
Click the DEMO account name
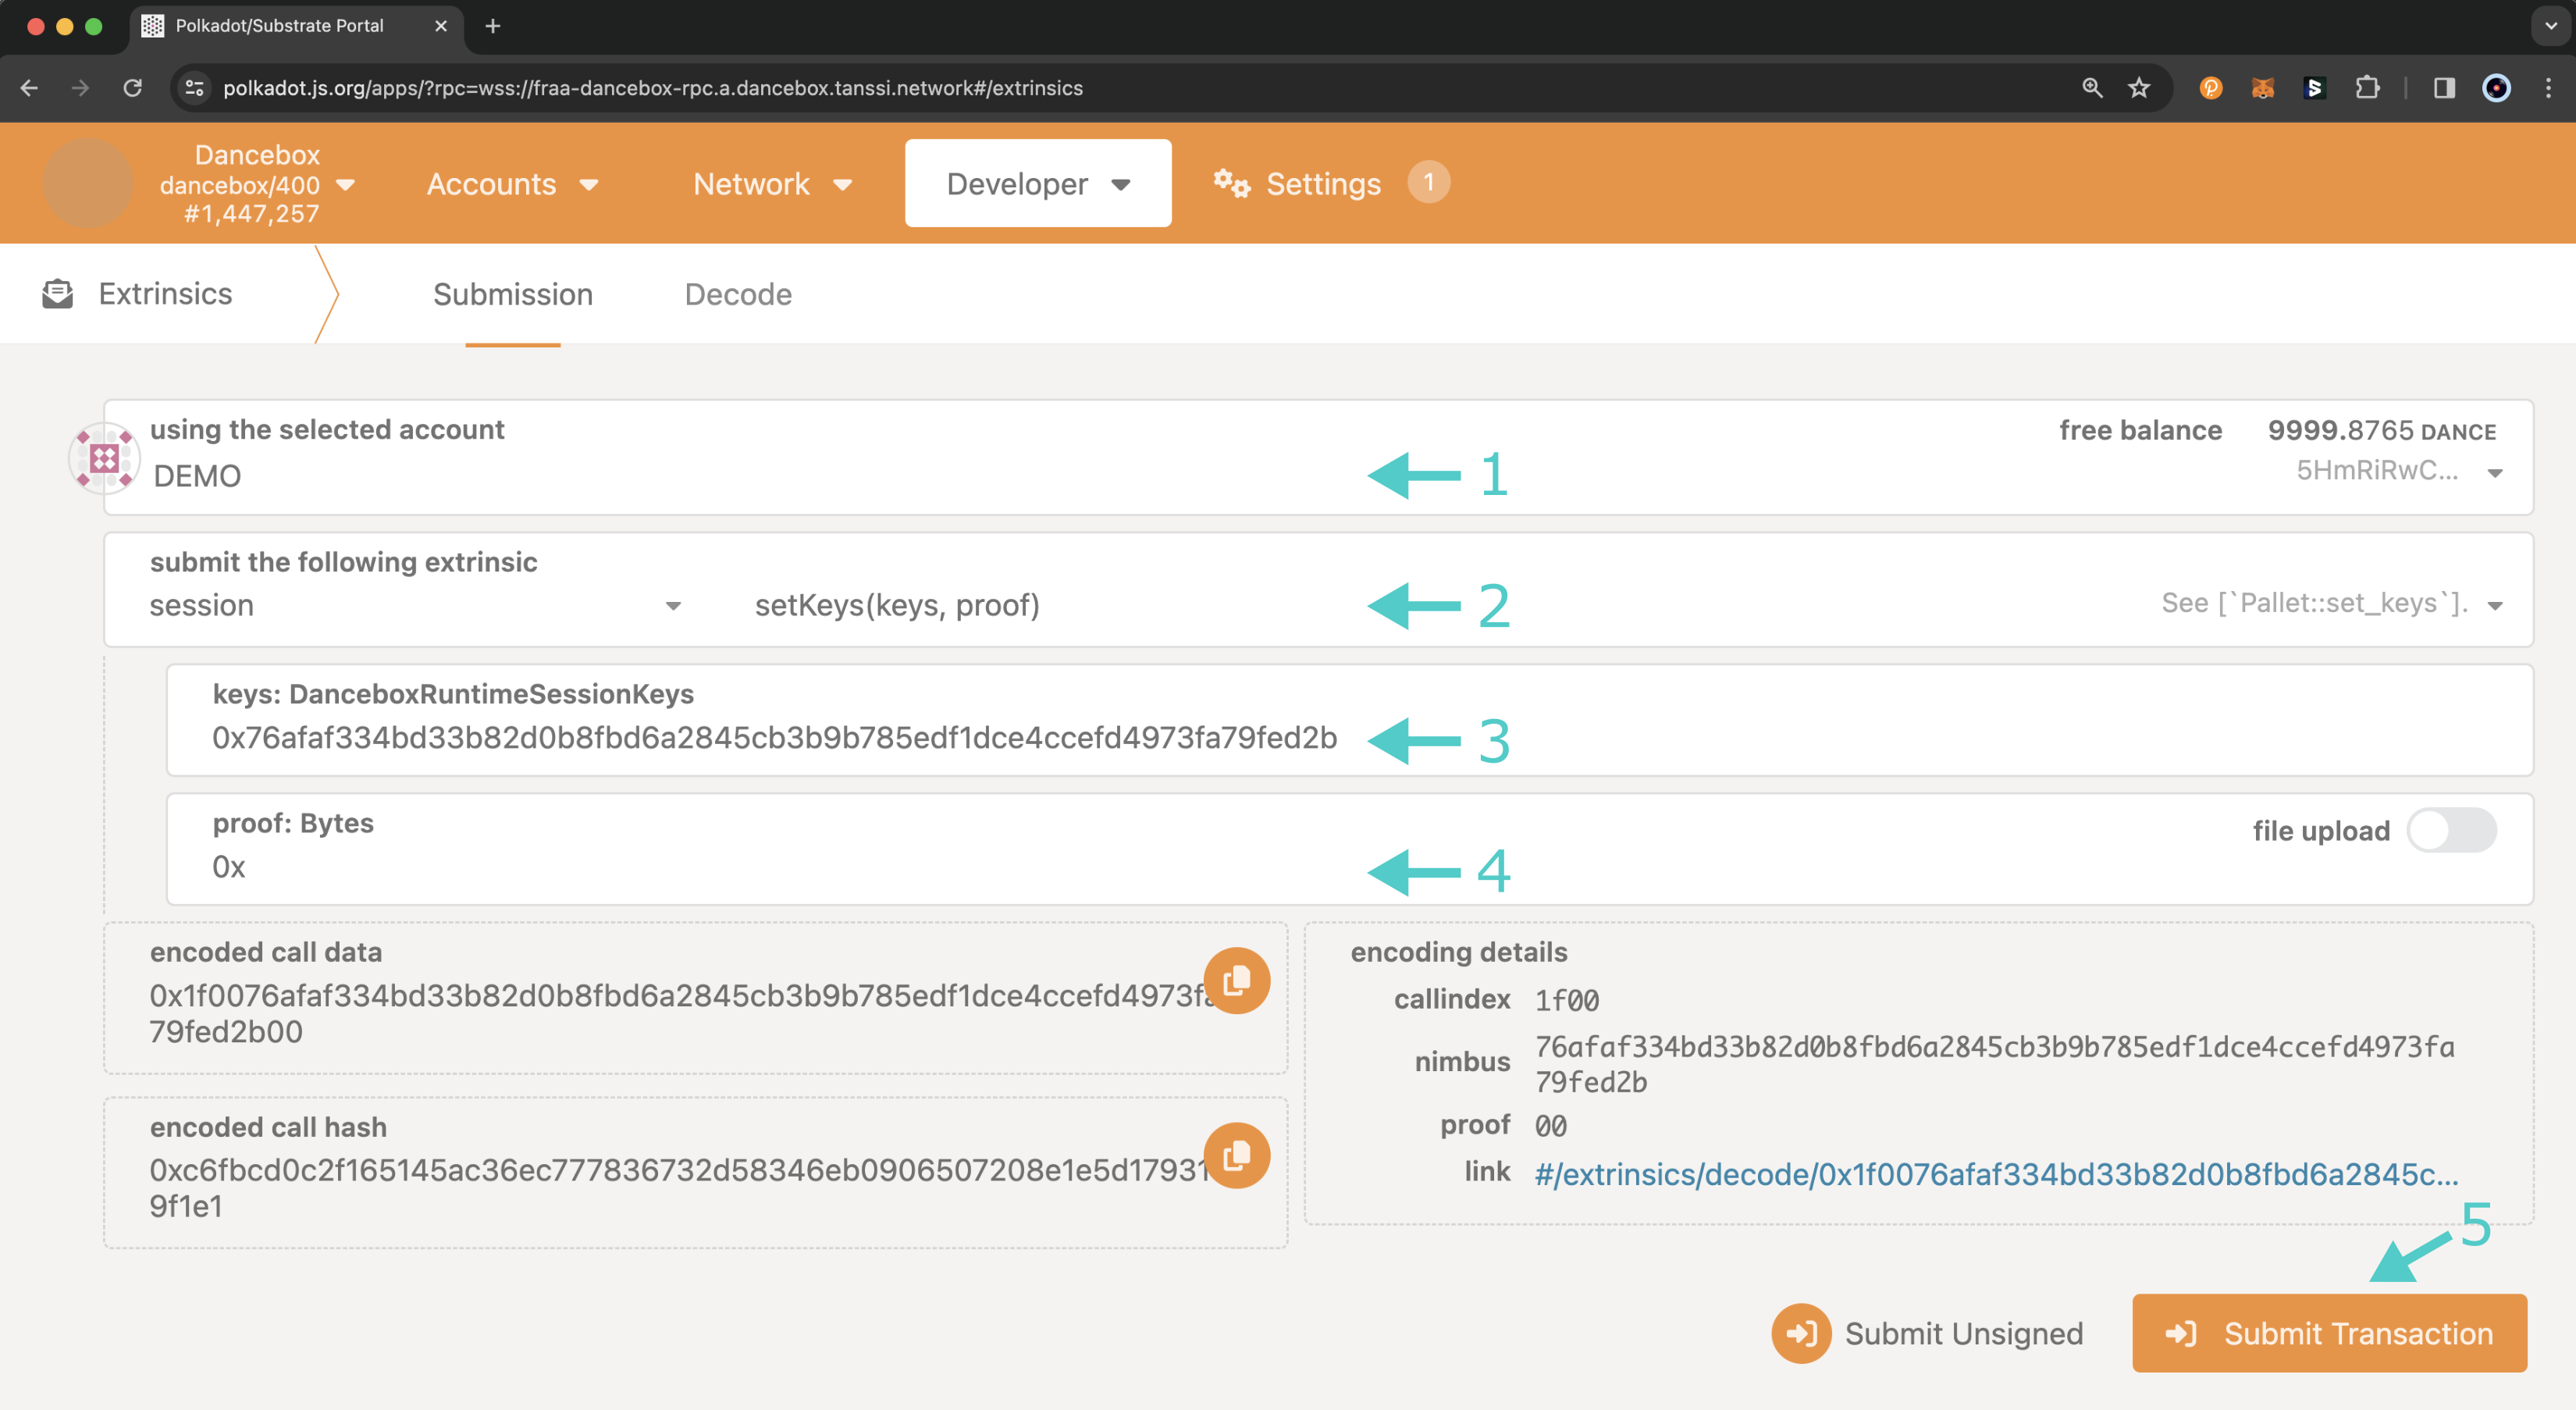[197, 476]
